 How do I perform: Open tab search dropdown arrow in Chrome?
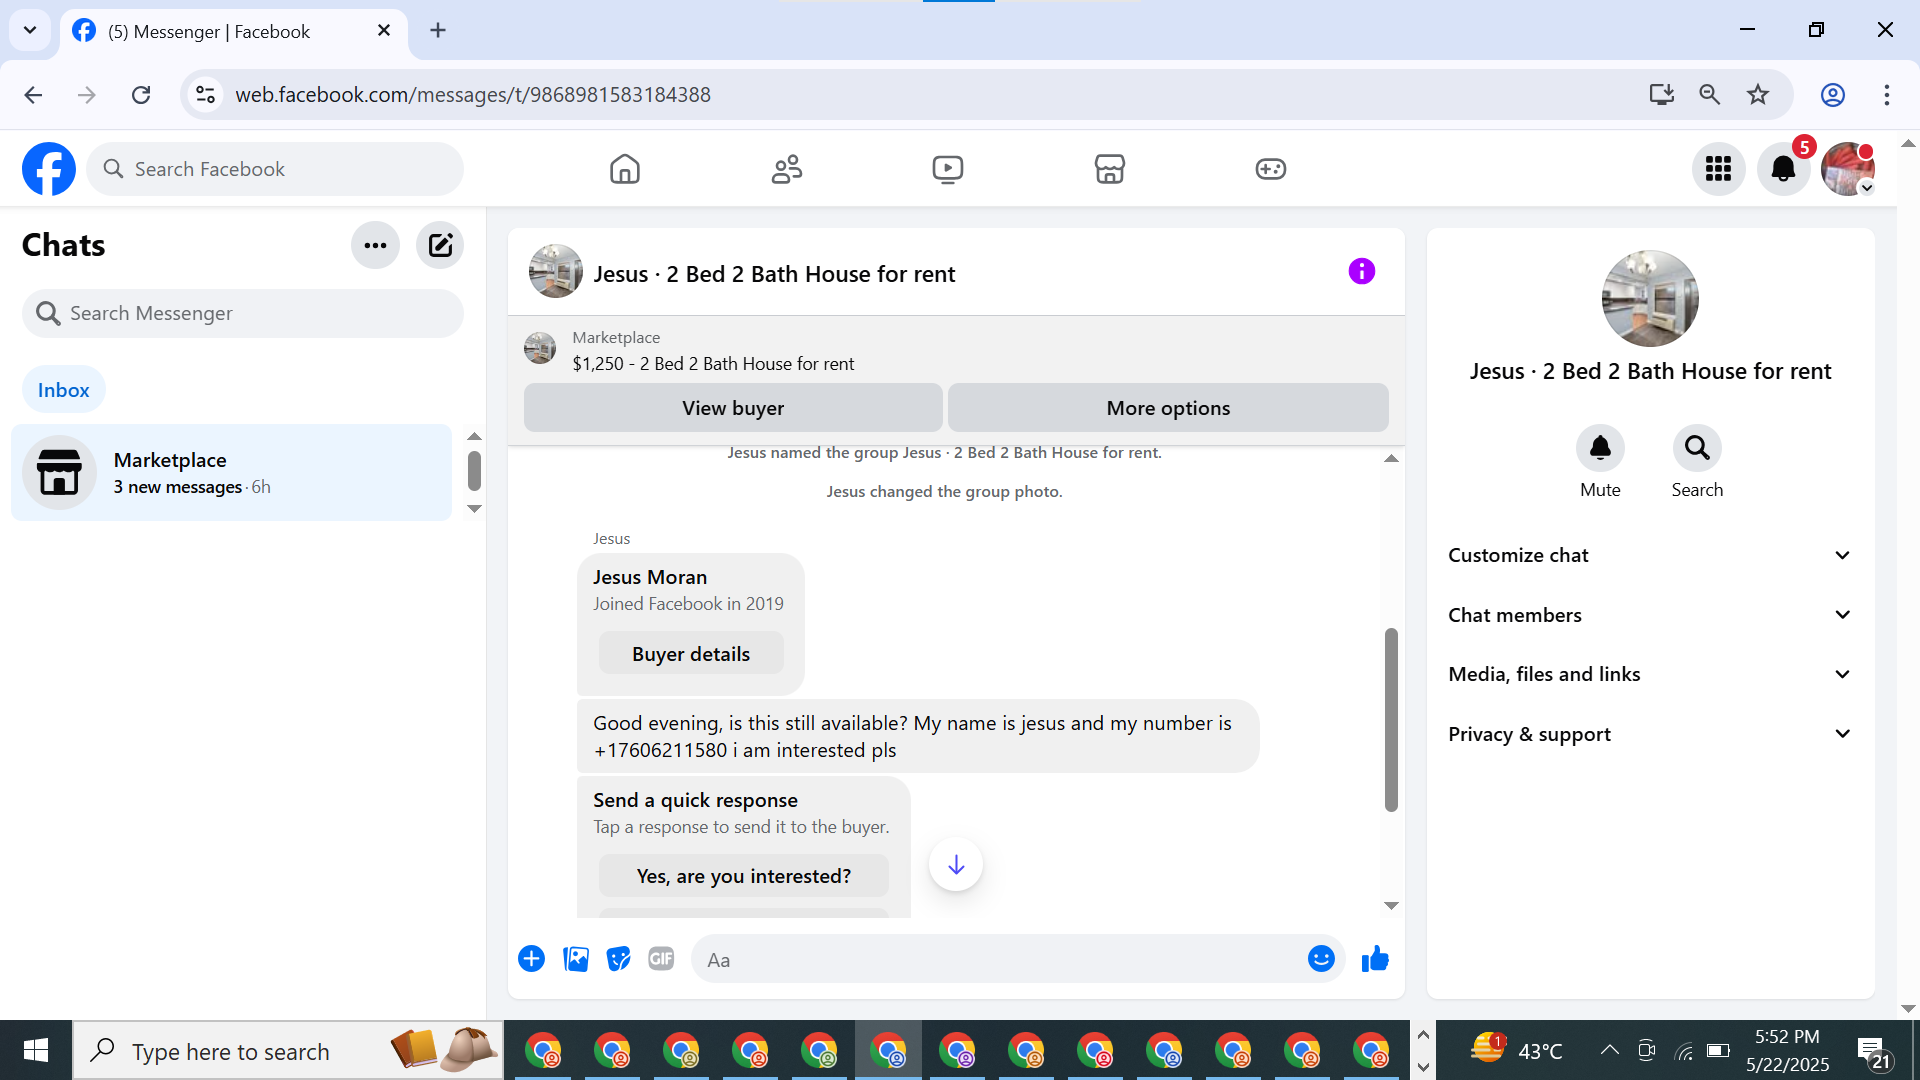(x=30, y=30)
